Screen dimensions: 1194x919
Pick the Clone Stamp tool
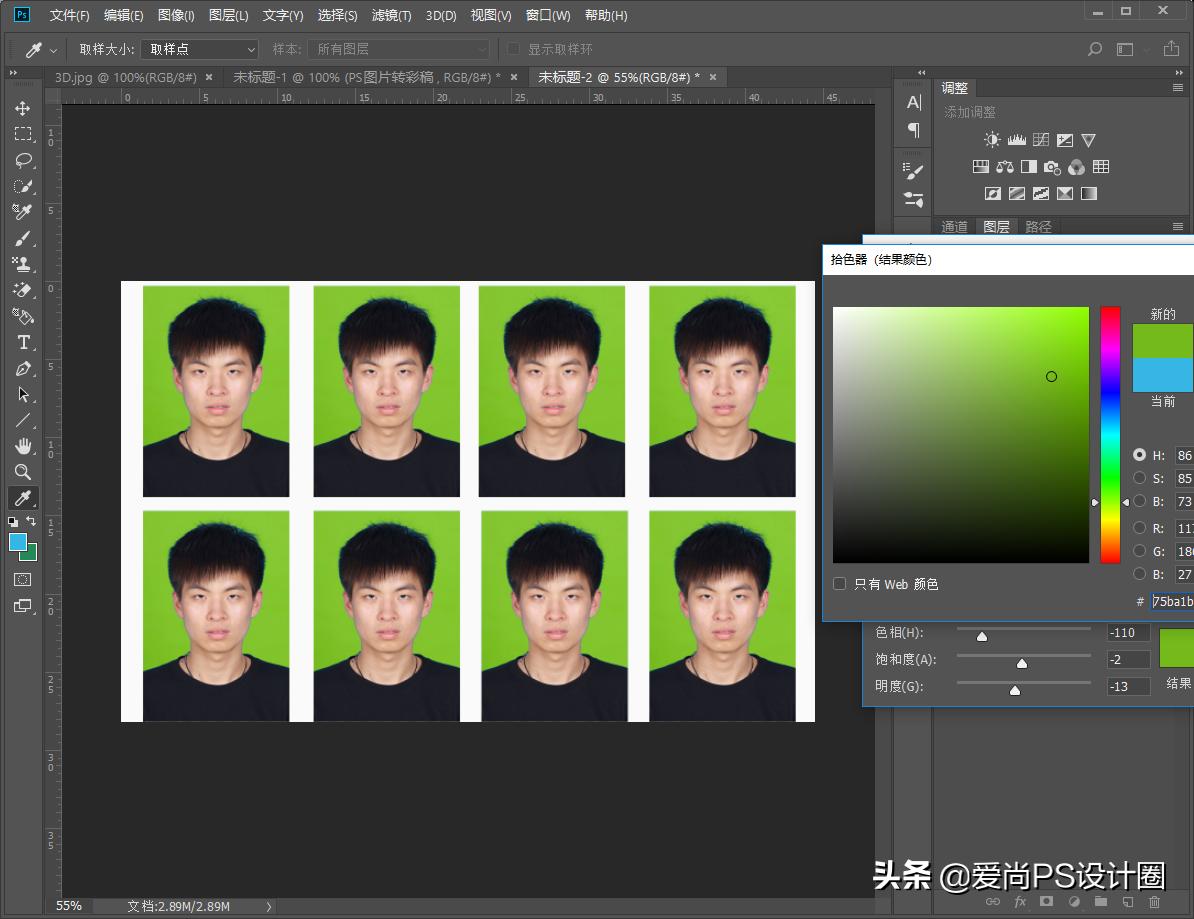(22, 264)
